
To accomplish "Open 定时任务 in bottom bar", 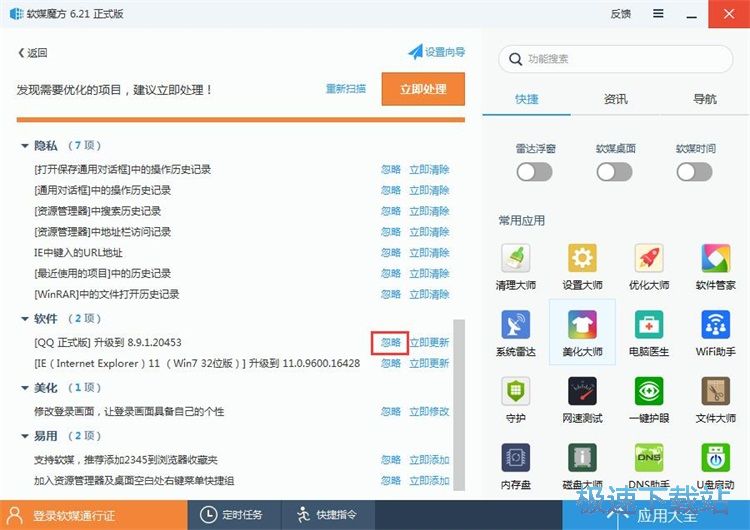I will pyautogui.click(x=234, y=515).
